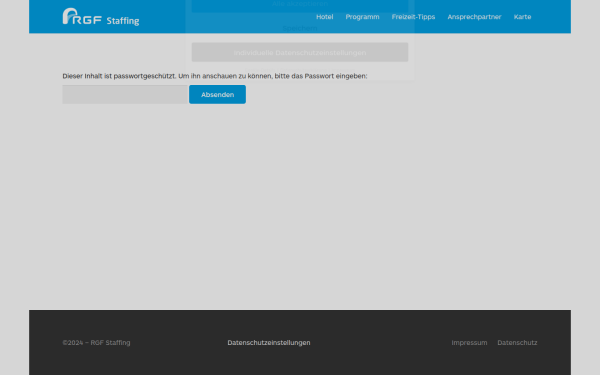Open the Programm menu item

click(362, 17)
